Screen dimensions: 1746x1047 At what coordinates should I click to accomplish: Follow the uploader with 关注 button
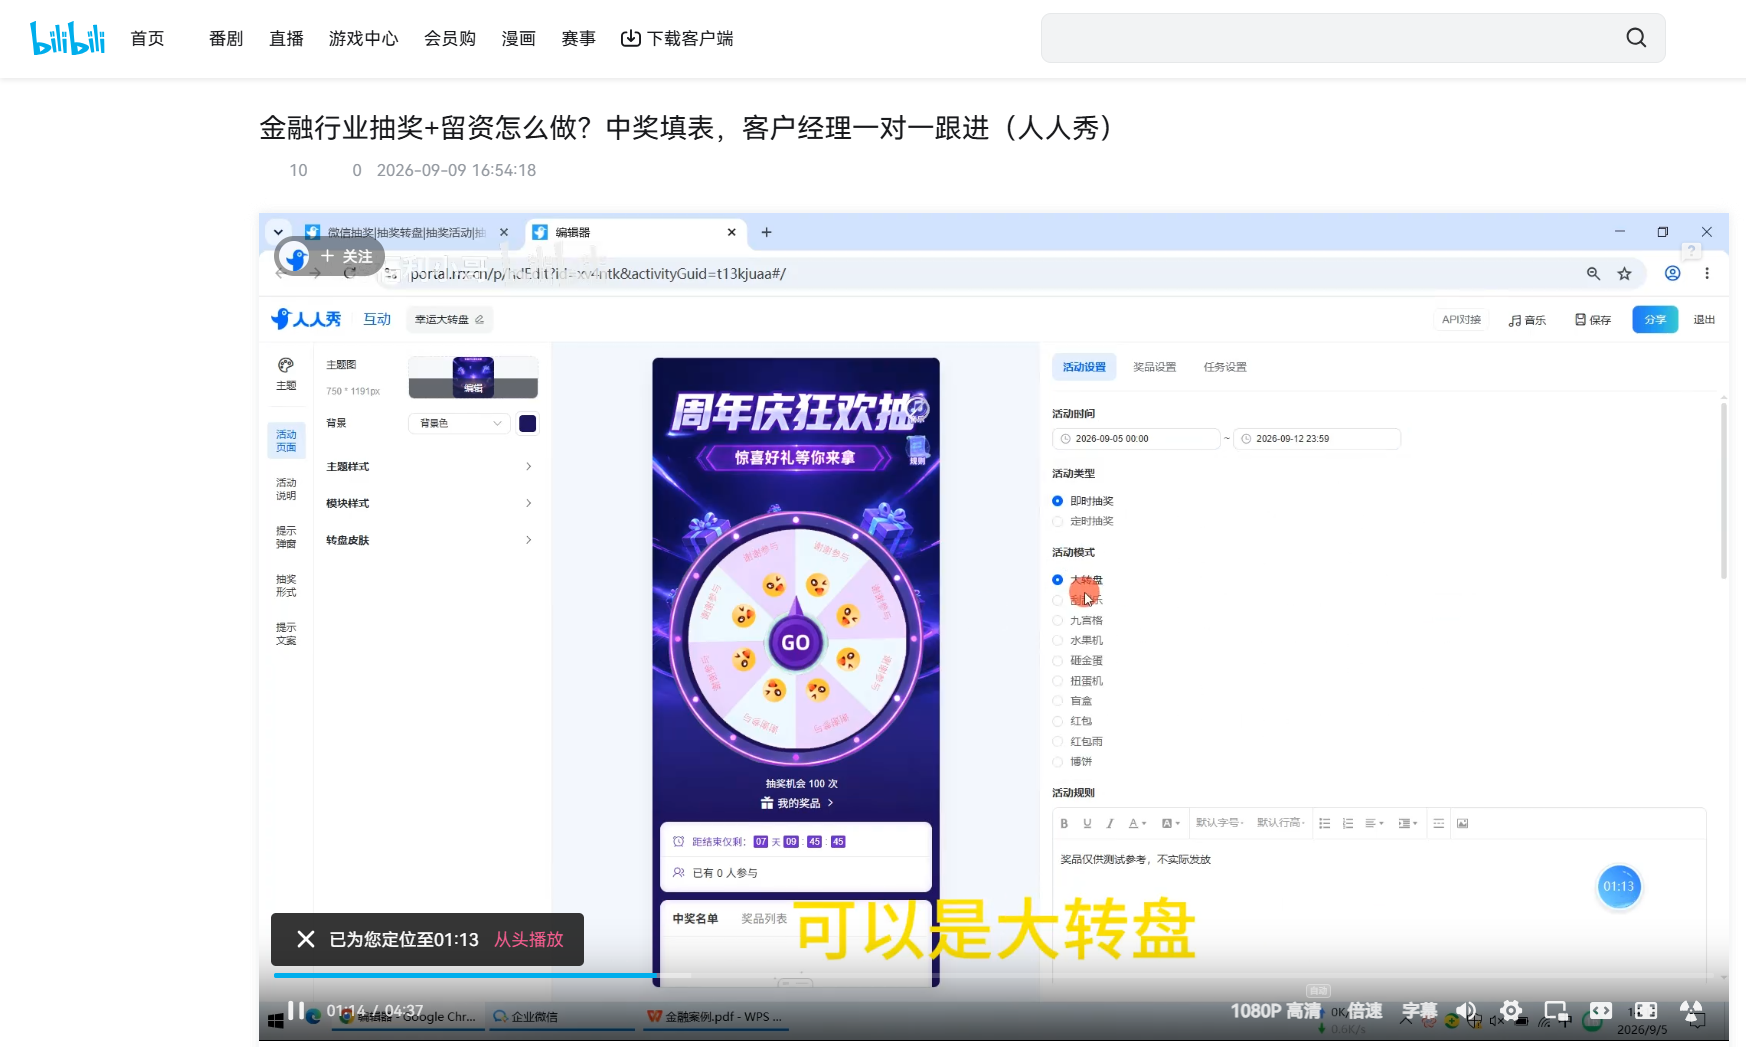tap(346, 257)
